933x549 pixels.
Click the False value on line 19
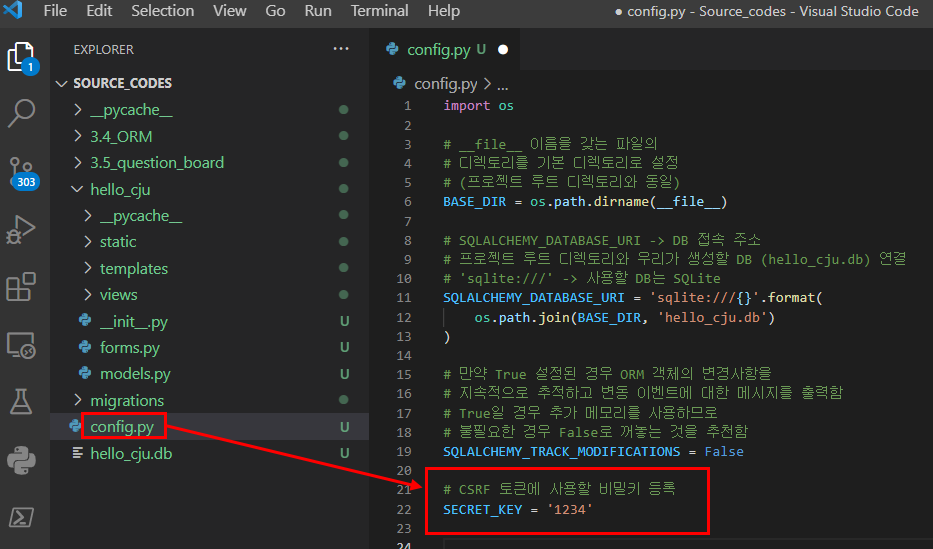coord(724,451)
